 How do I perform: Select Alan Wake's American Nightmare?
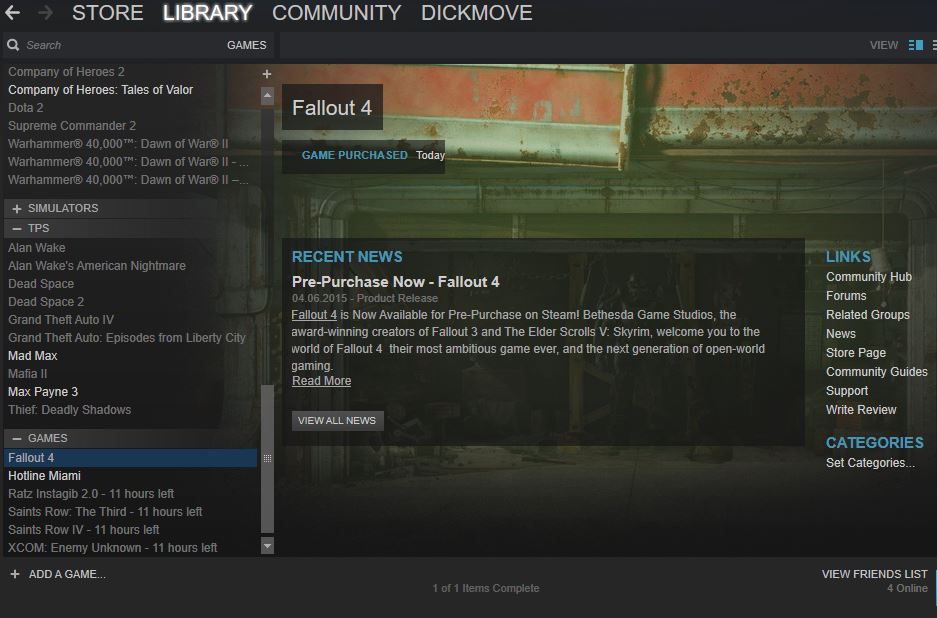[x=97, y=265]
